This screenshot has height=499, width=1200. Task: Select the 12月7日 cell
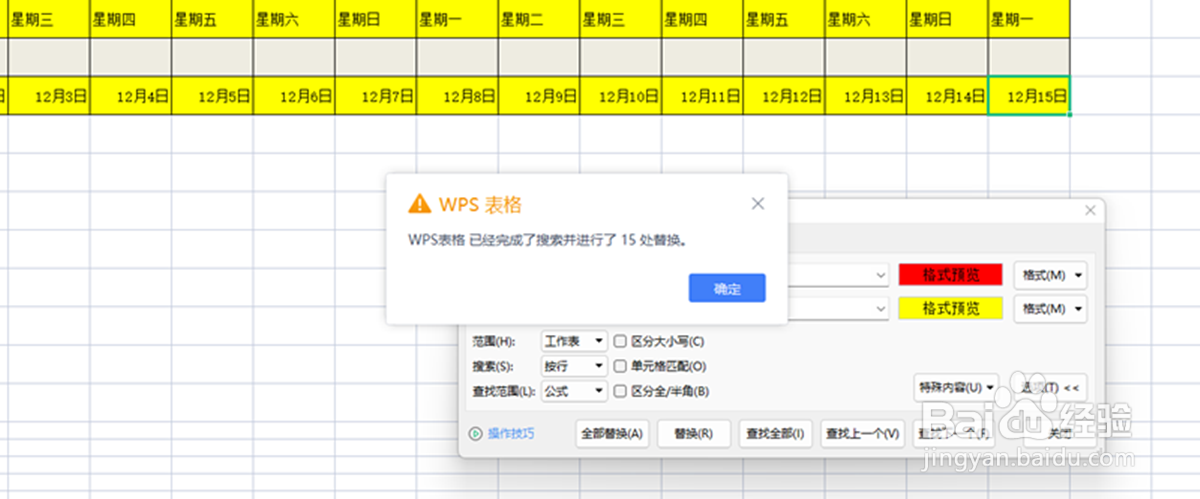tap(375, 96)
